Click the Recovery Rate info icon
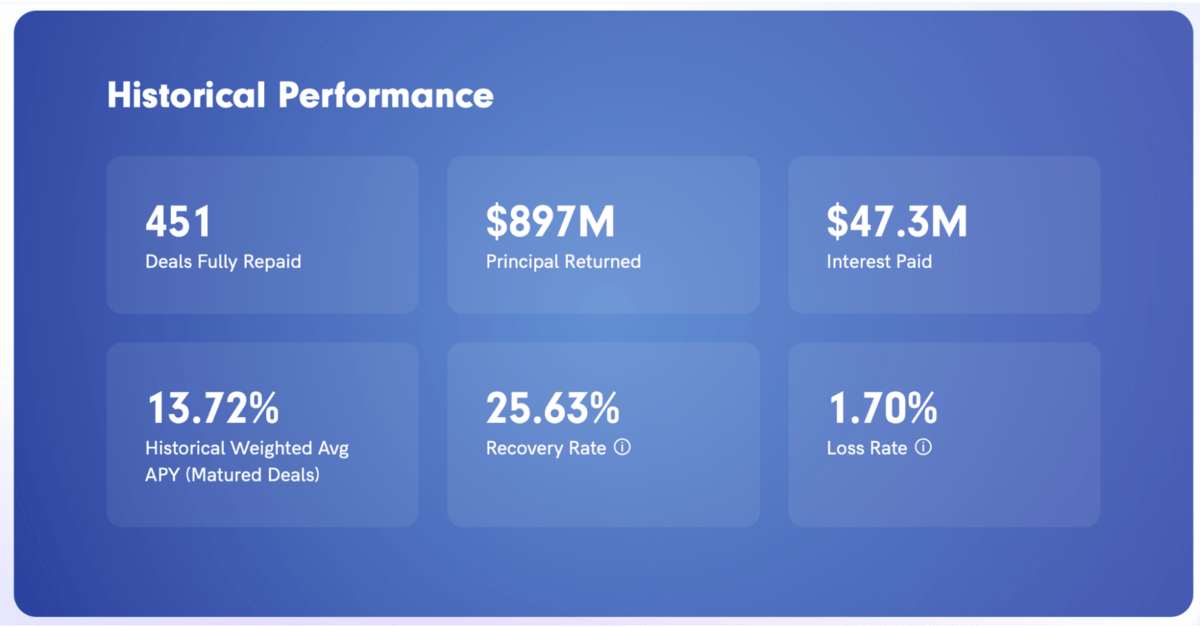This screenshot has height=626, width=1200. coord(622,448)
